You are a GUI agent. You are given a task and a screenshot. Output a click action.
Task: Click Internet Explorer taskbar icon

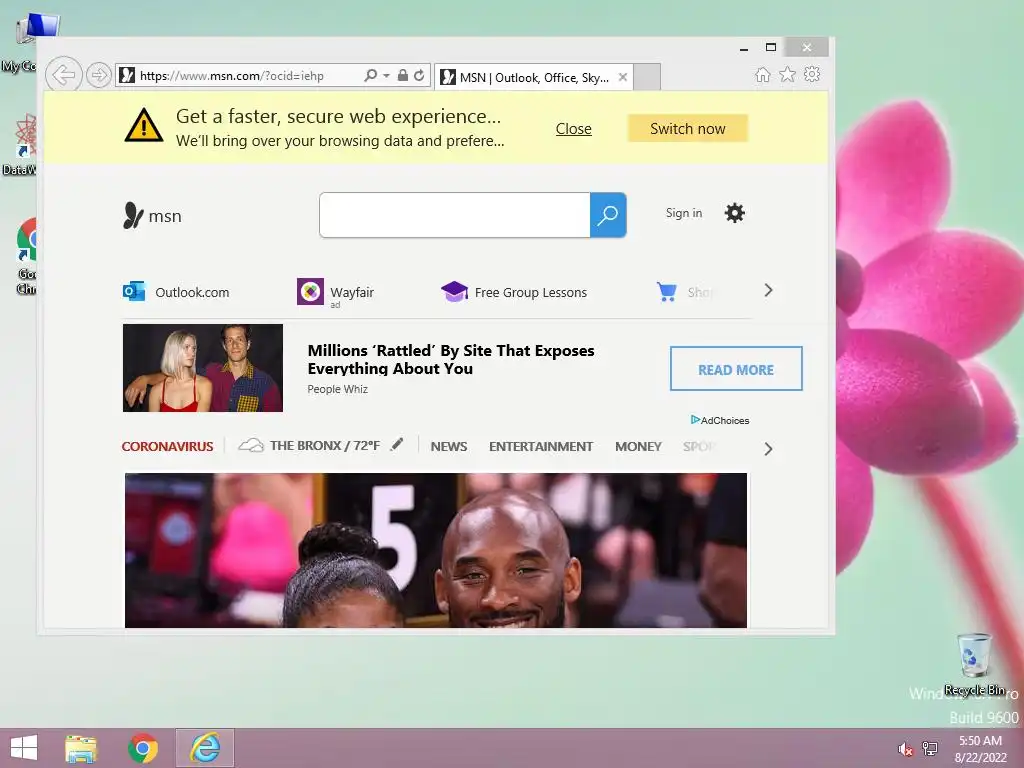pos(205,748)
